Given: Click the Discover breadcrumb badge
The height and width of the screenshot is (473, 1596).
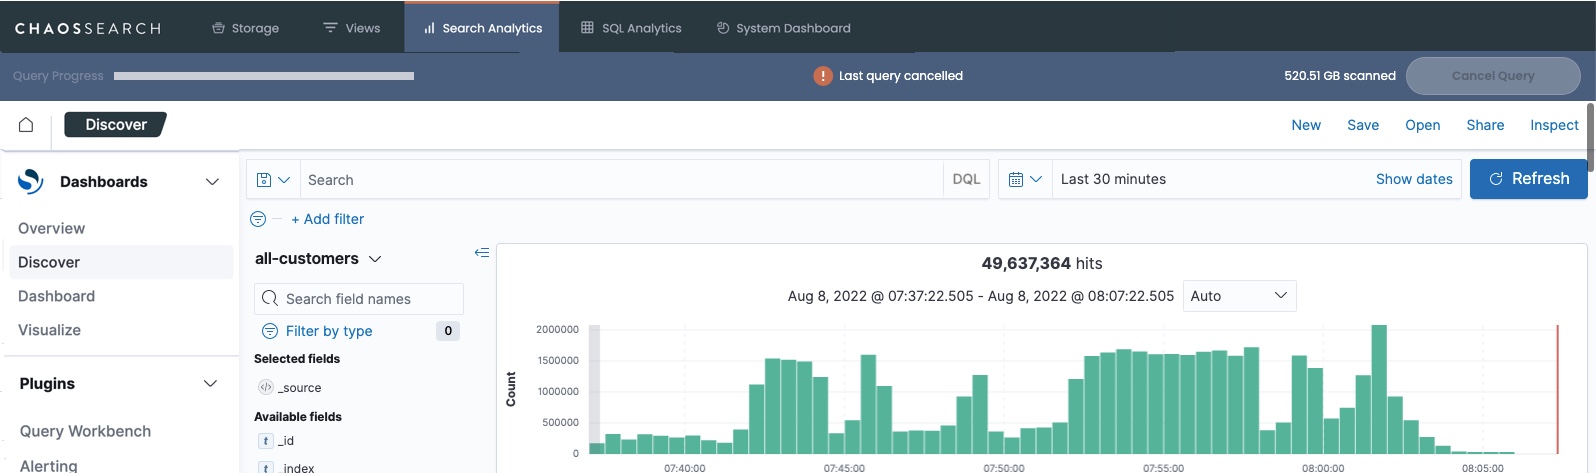Looking at the screenshot, I should 115,125.
